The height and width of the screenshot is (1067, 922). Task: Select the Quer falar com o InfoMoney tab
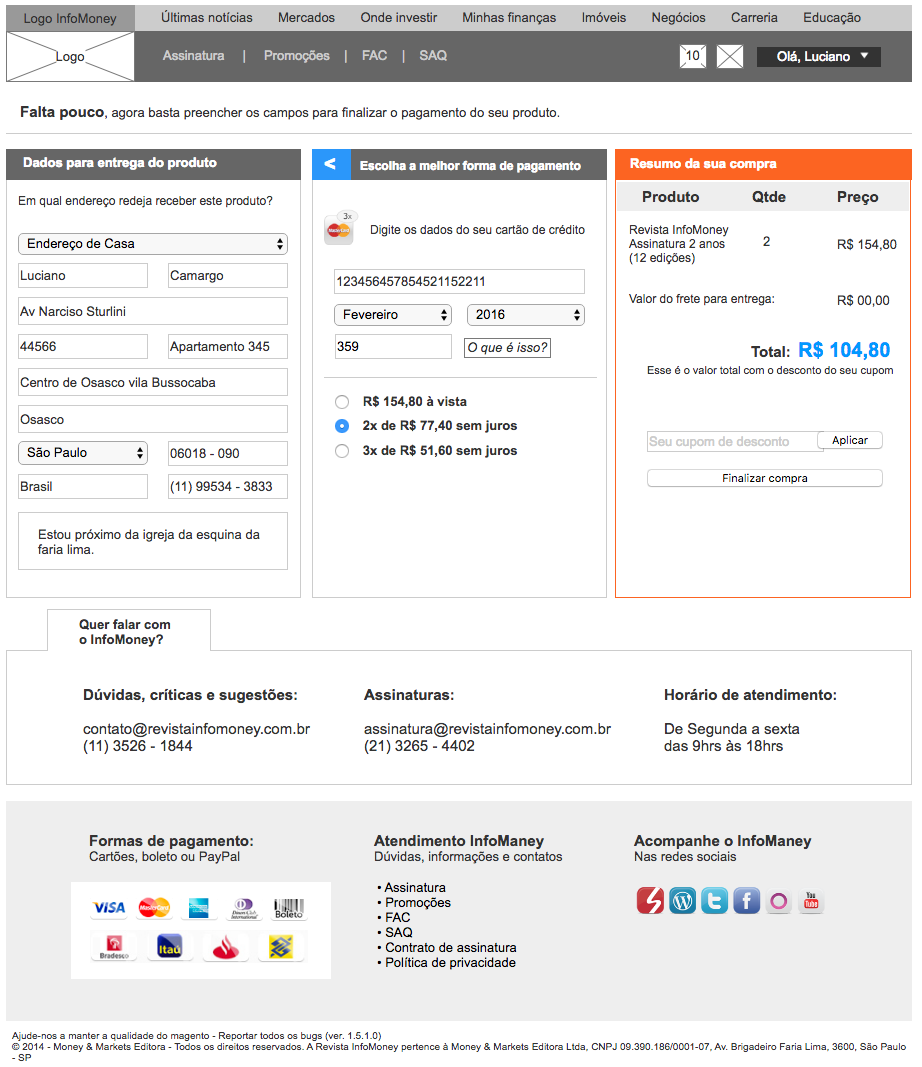tap(129, 630)
